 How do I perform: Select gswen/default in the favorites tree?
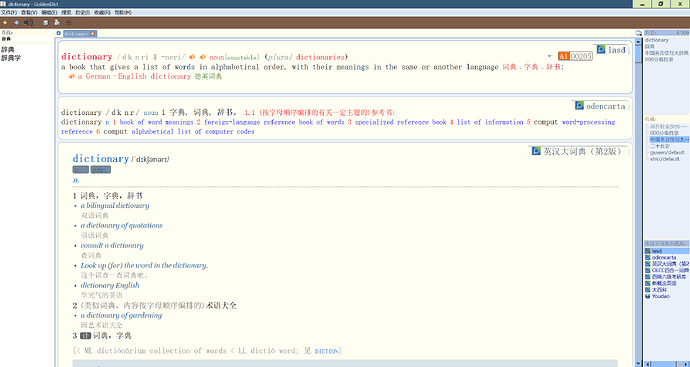[x=667, y=153]
